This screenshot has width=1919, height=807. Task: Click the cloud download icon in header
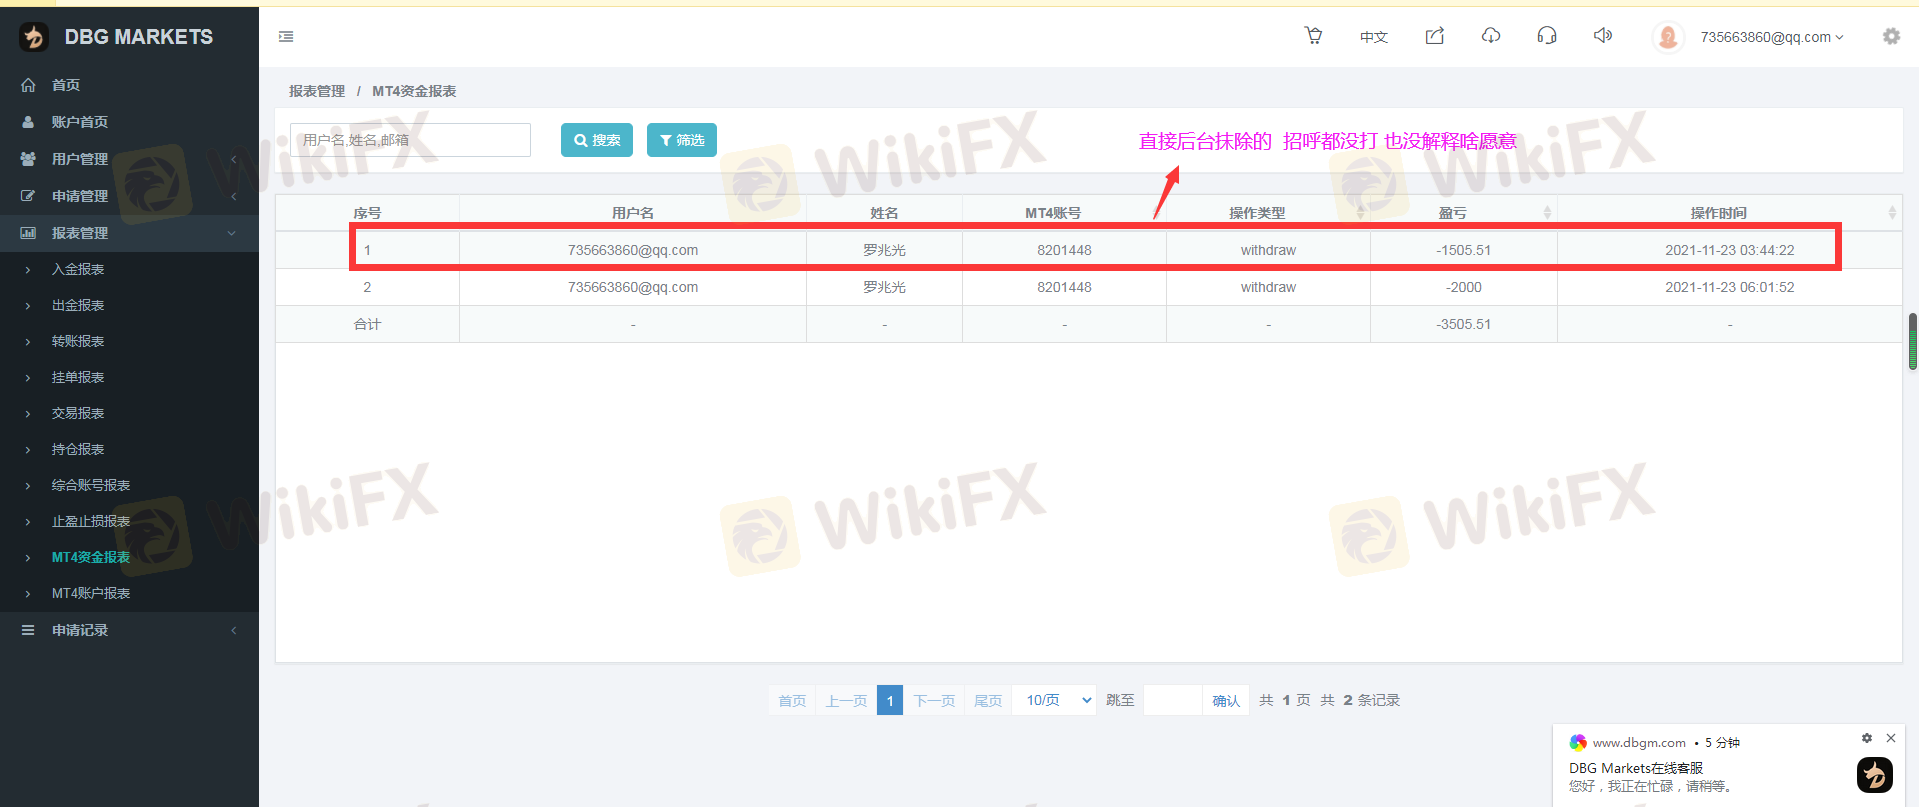click(1491, 36)
